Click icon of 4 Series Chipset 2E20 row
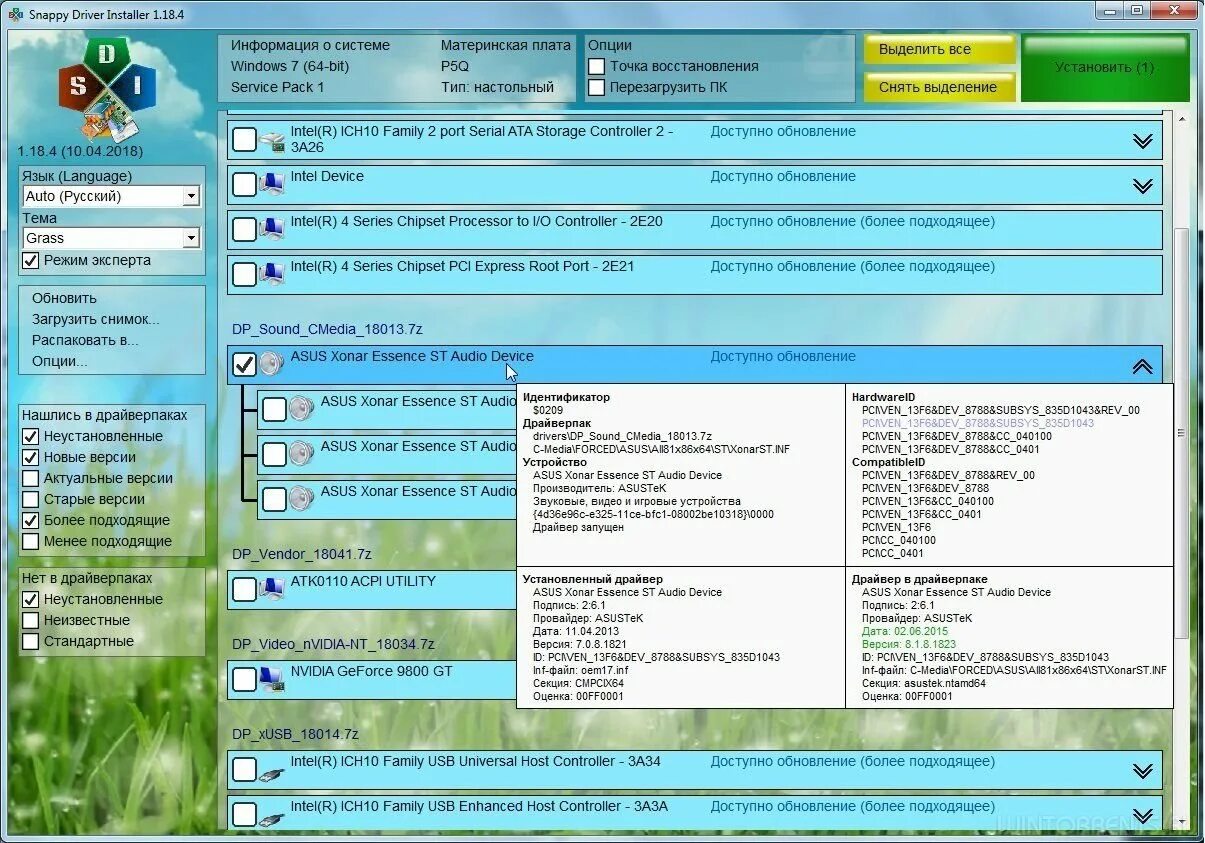 (271, 230)
